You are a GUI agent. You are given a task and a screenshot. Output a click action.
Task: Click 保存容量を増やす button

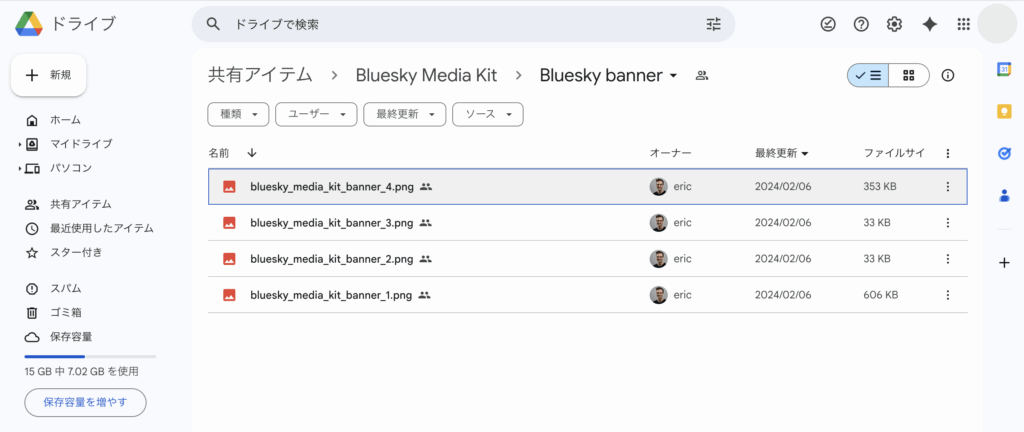click(86, 402)
